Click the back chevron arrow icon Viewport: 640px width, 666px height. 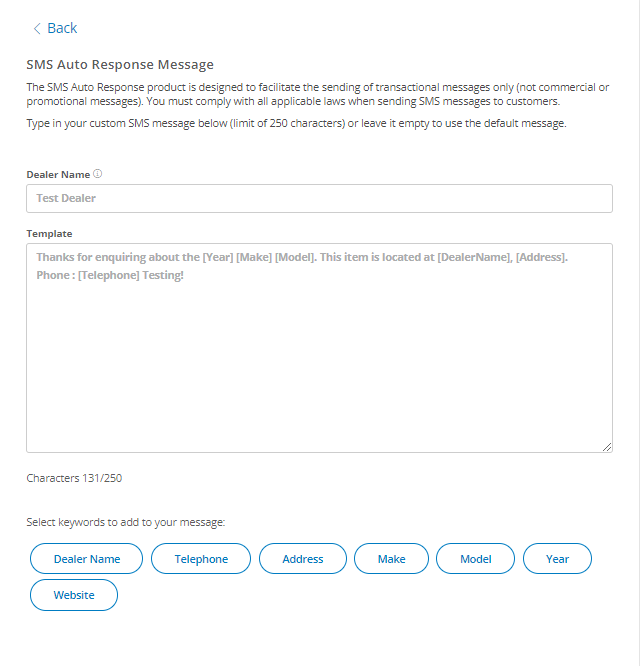(37, 28)
